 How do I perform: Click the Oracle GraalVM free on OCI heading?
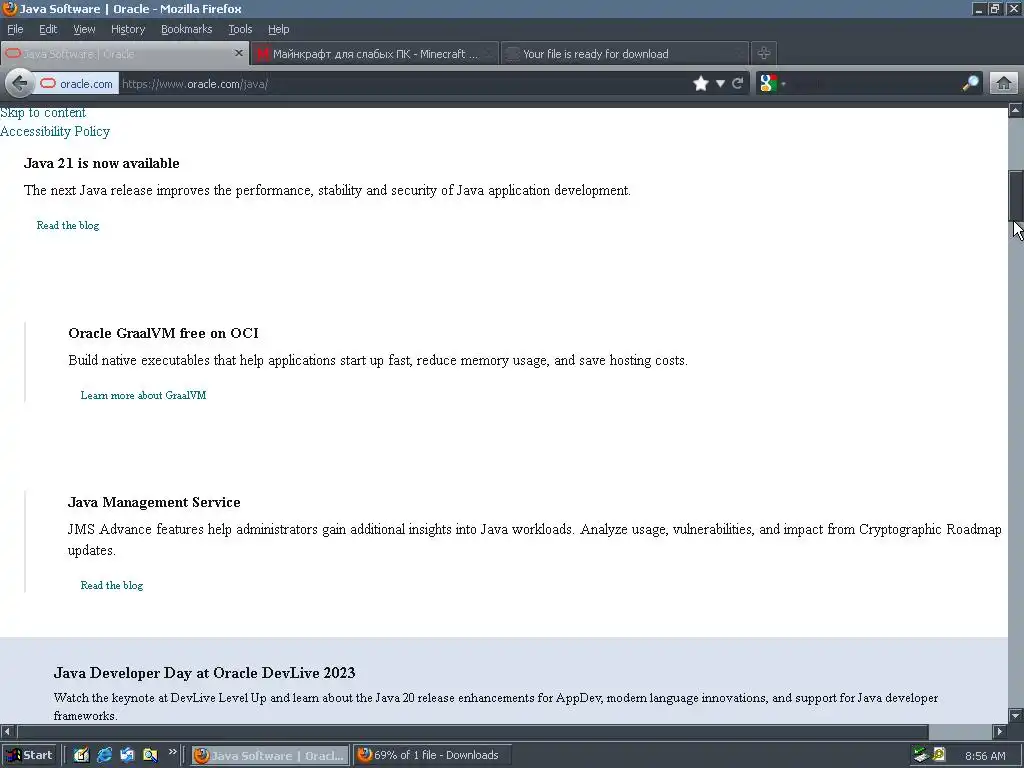point(163,333)
